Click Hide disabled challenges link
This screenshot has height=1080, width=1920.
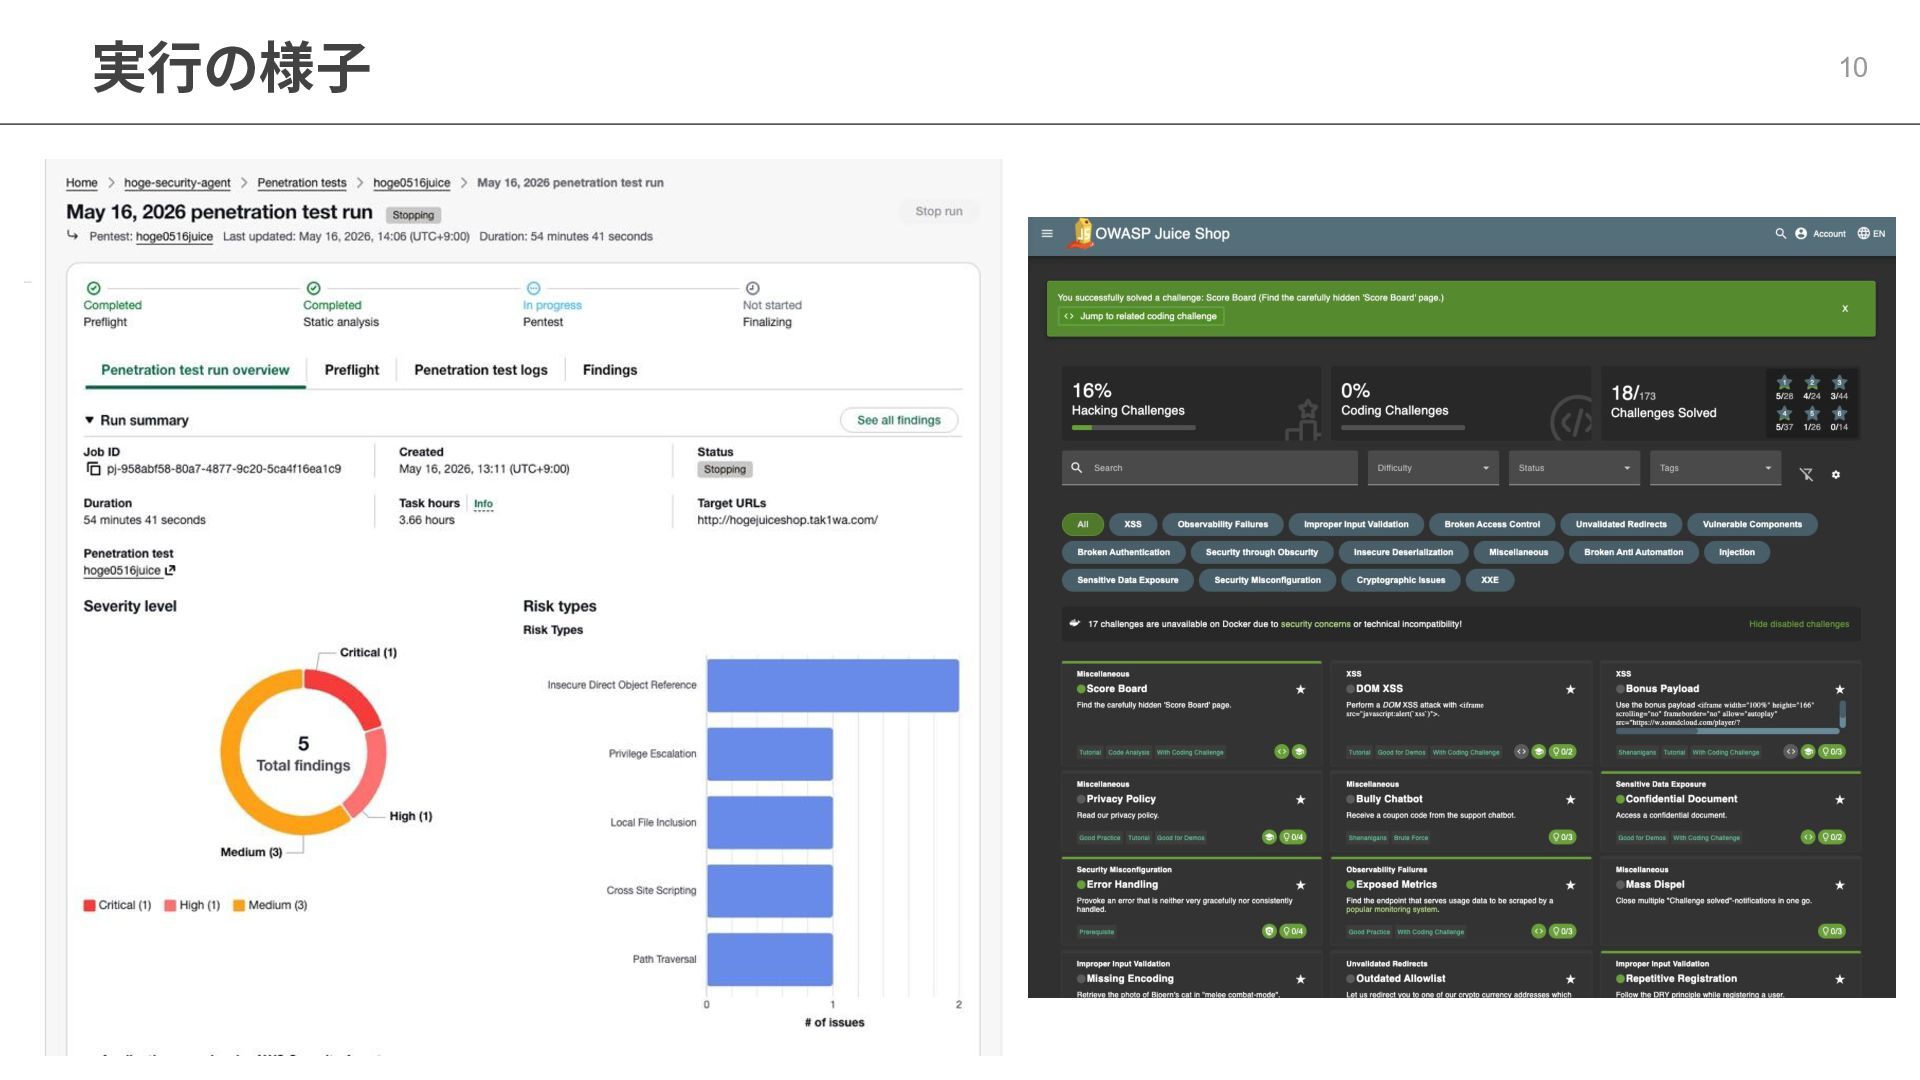[1798, 624]
